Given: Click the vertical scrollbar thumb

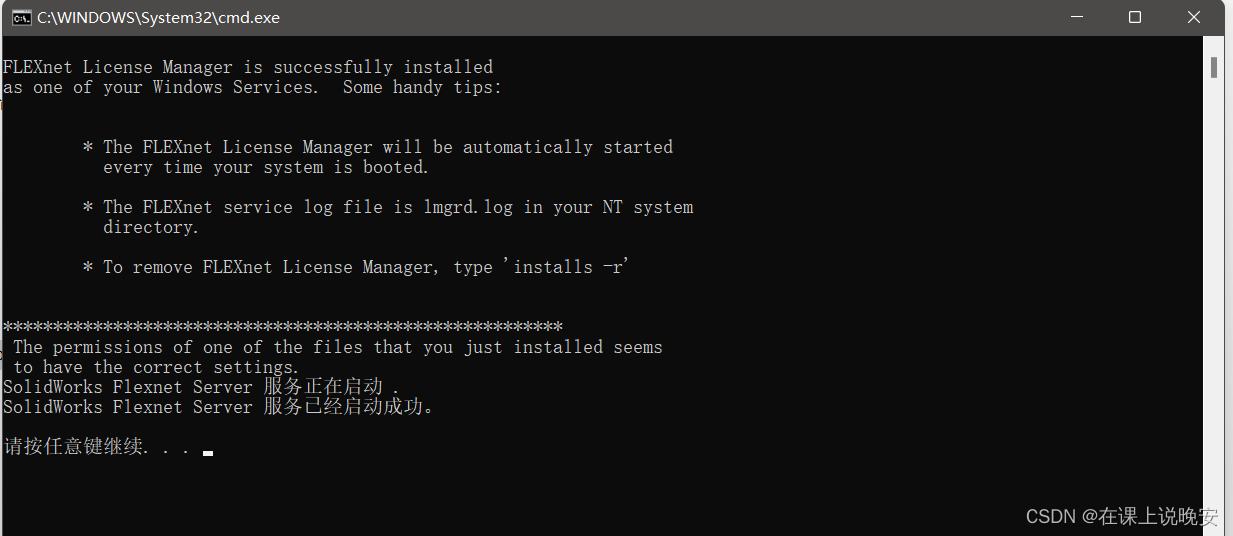Looking at the screenshot, I should [1213, 67].
